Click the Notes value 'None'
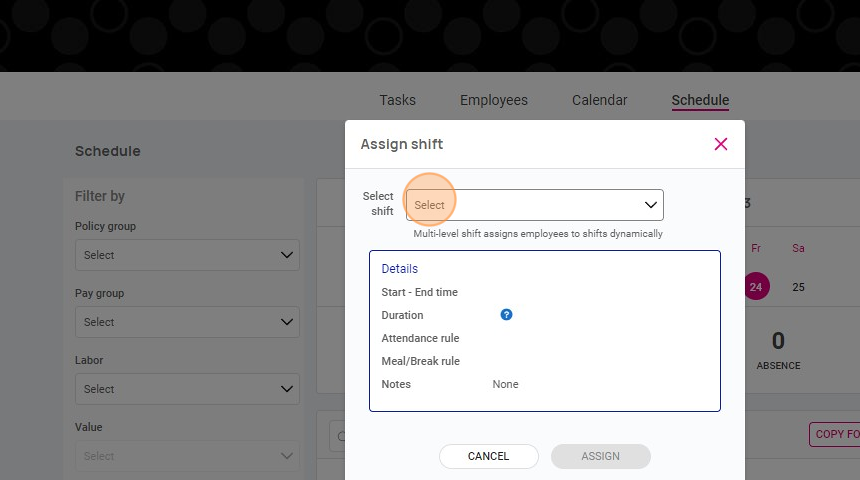This screenshot has width=860, height=480. coord(505,384)
